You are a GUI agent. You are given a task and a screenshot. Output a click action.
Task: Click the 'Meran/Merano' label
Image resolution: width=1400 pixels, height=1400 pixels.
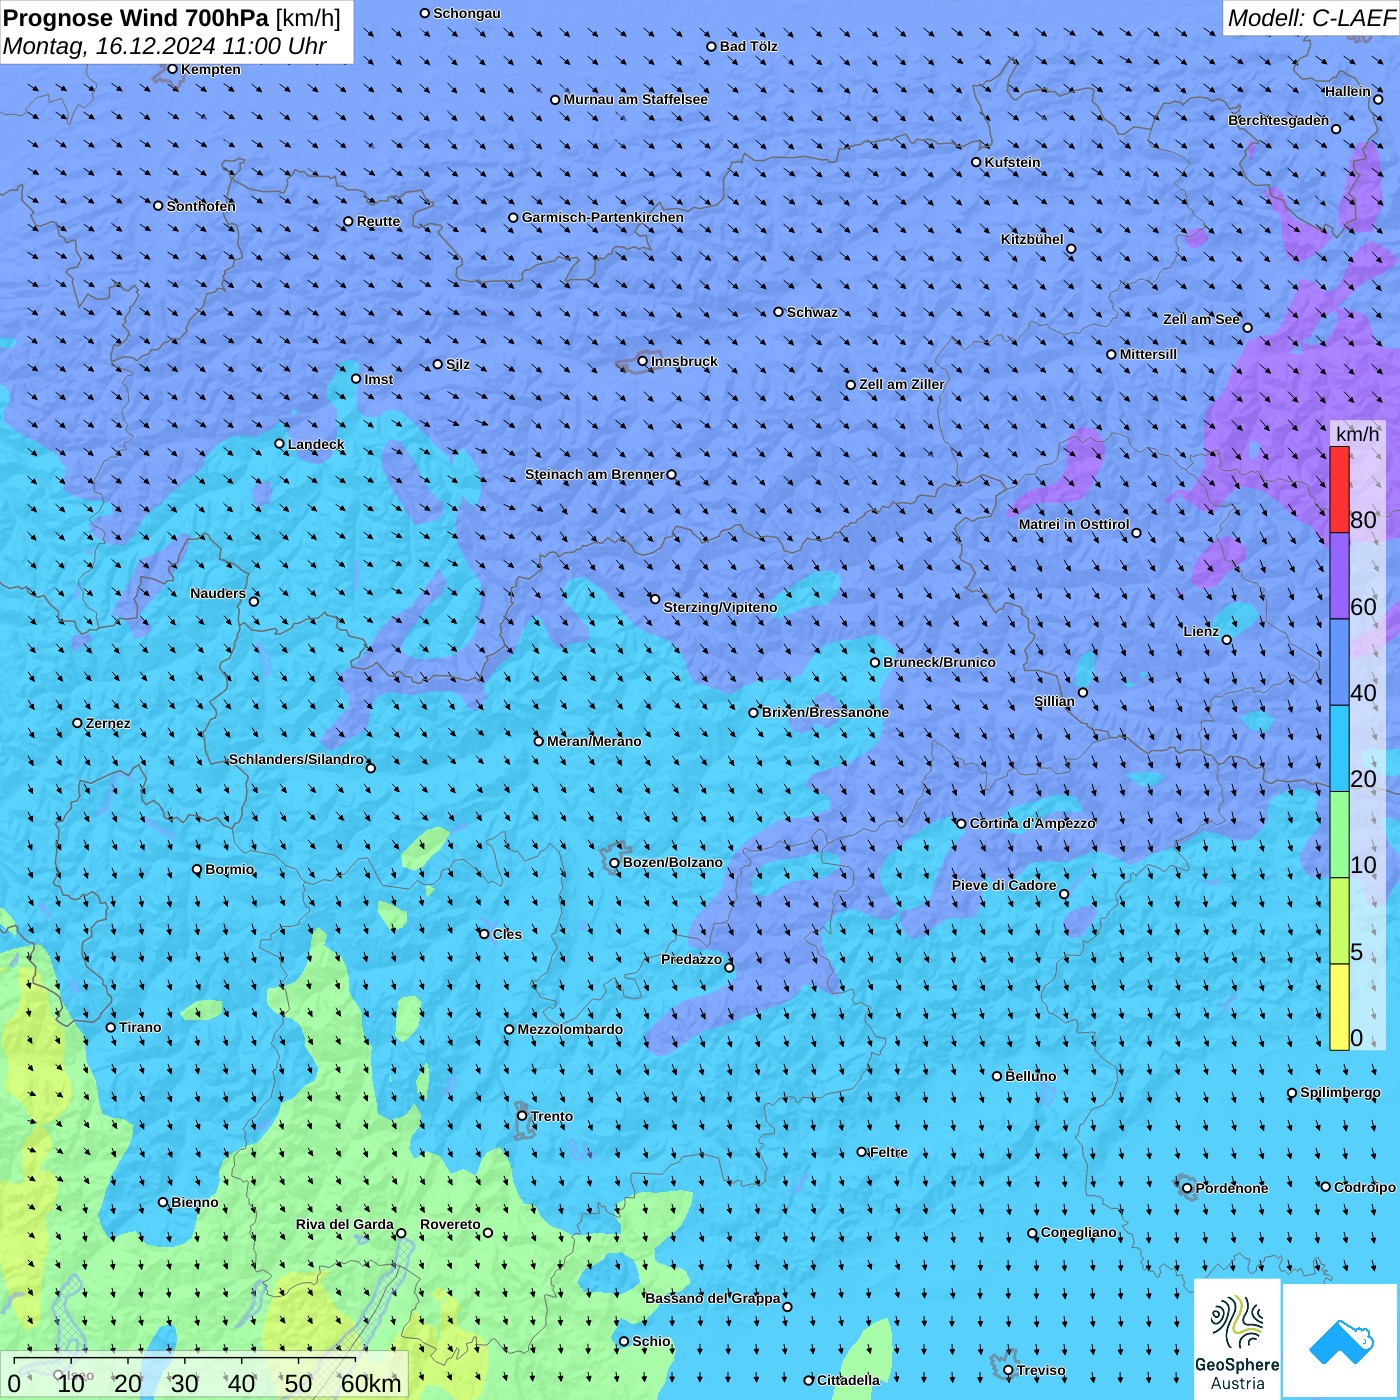click(595, 741)
